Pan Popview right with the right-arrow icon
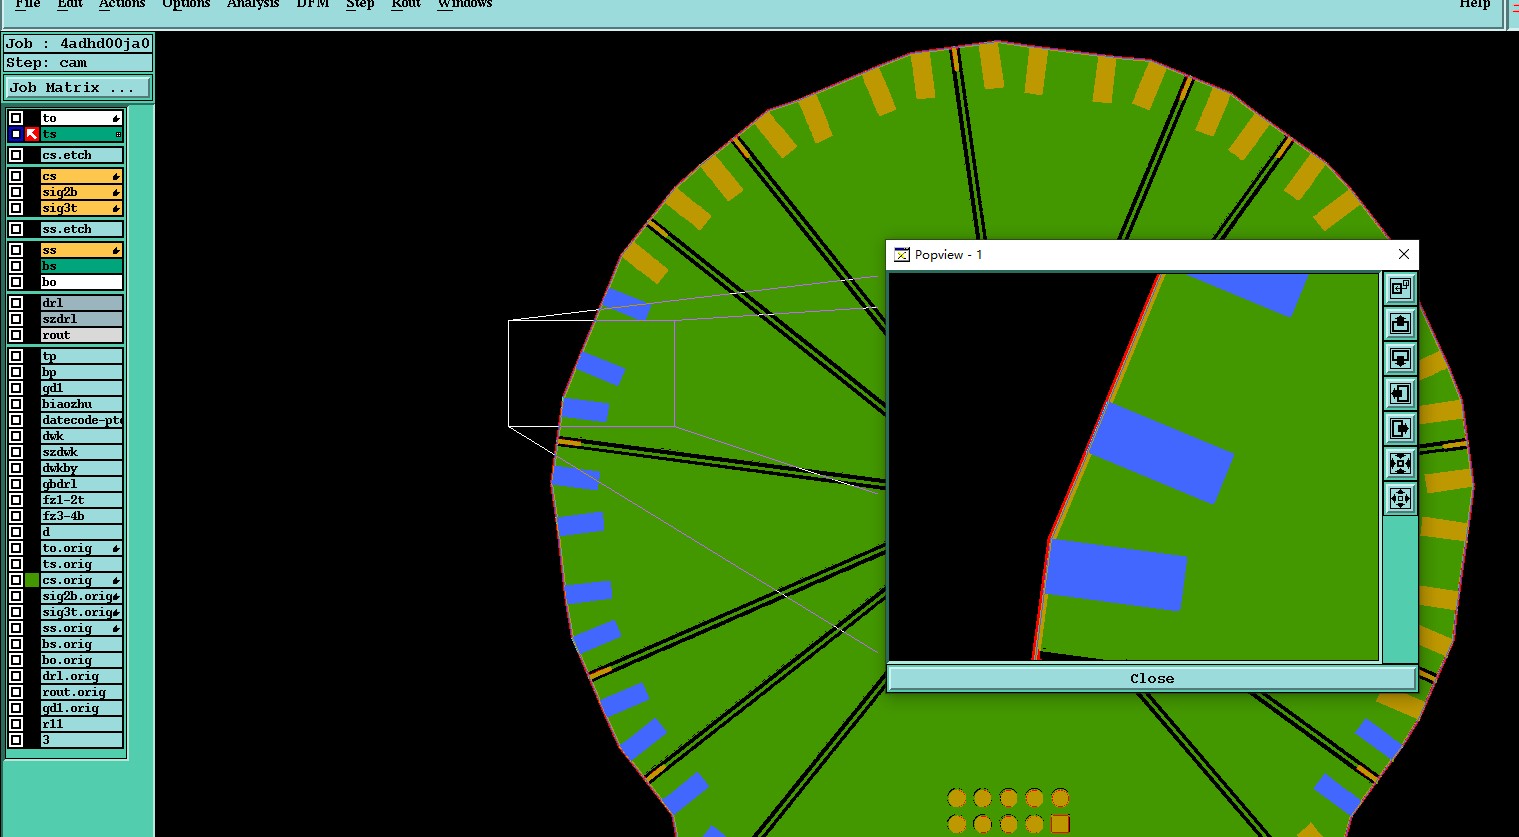This screenshot has height=837, width=1519. click(x=1400, y=429)
